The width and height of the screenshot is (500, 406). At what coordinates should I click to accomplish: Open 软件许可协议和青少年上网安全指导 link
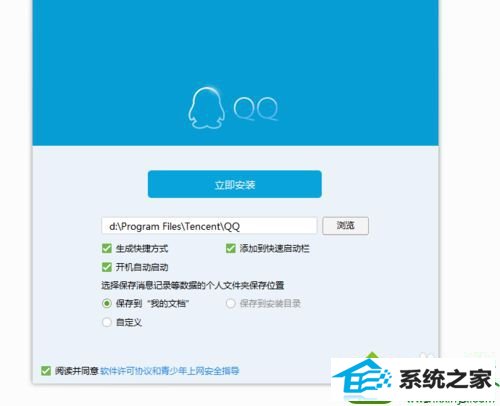(170, 371)
